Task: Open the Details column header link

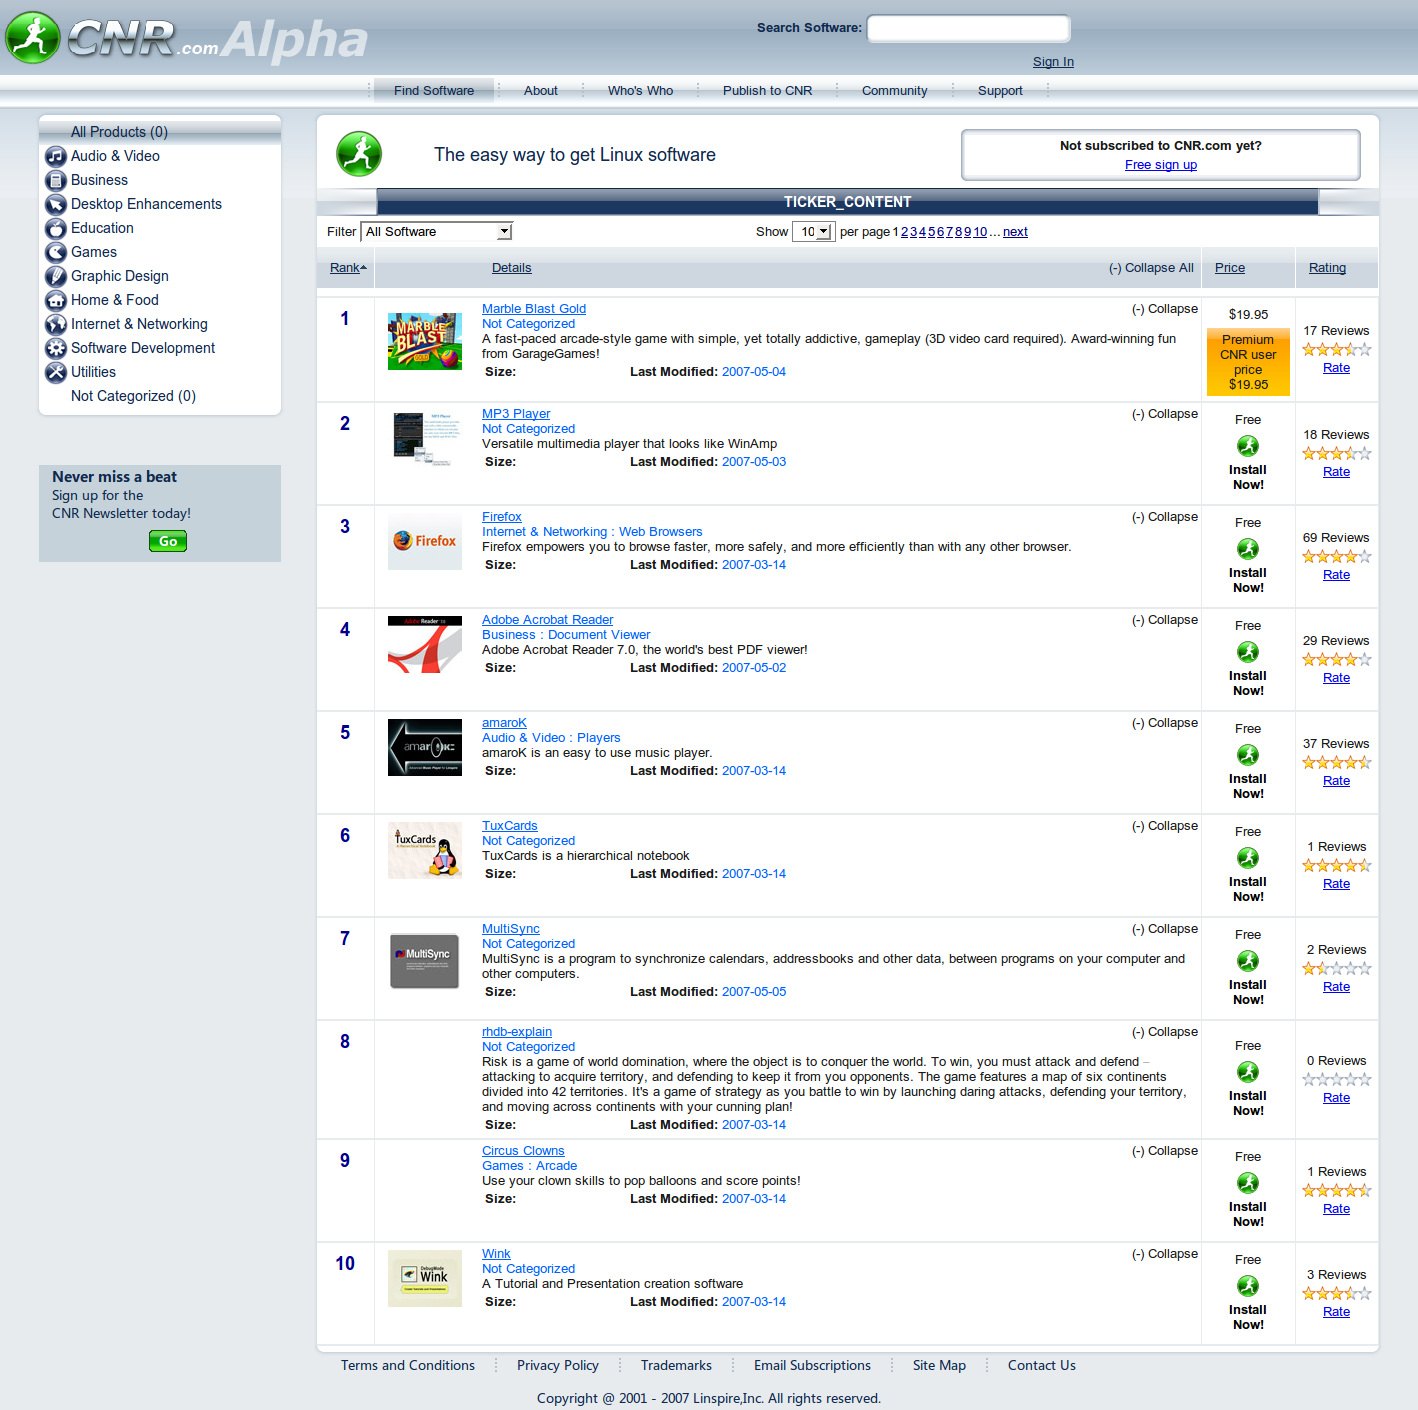Action: tap(511, 268)
